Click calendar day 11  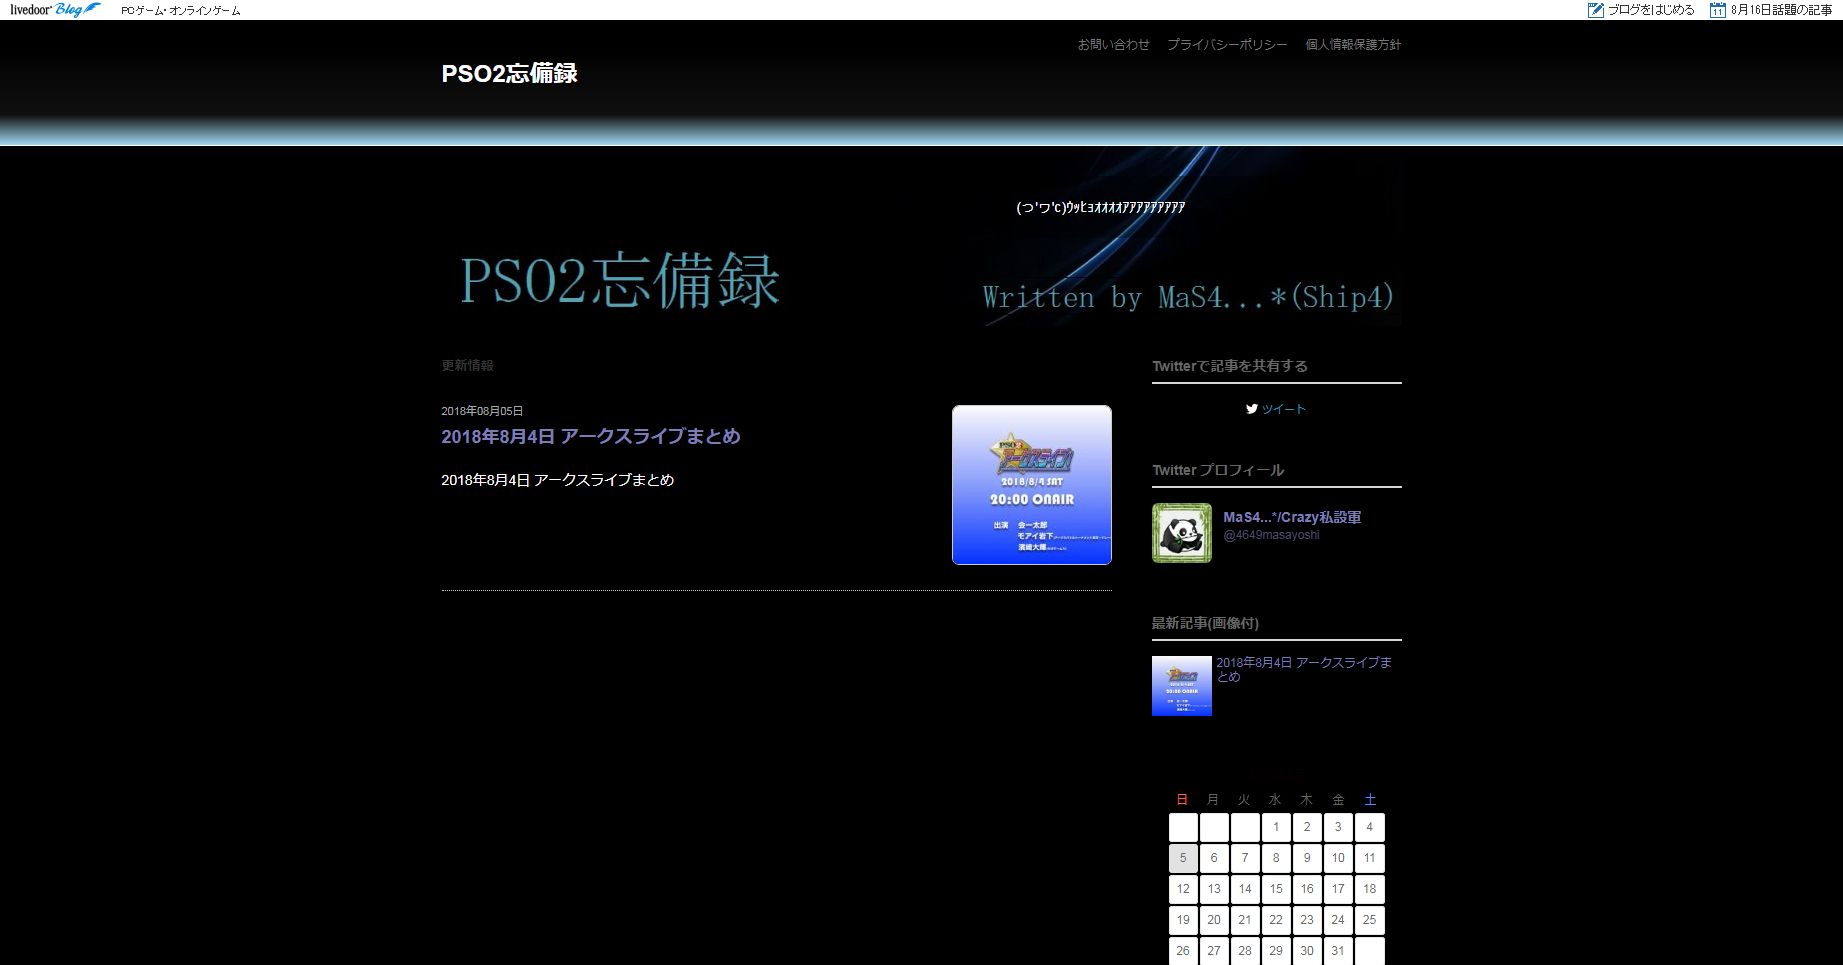[1370, 858]
